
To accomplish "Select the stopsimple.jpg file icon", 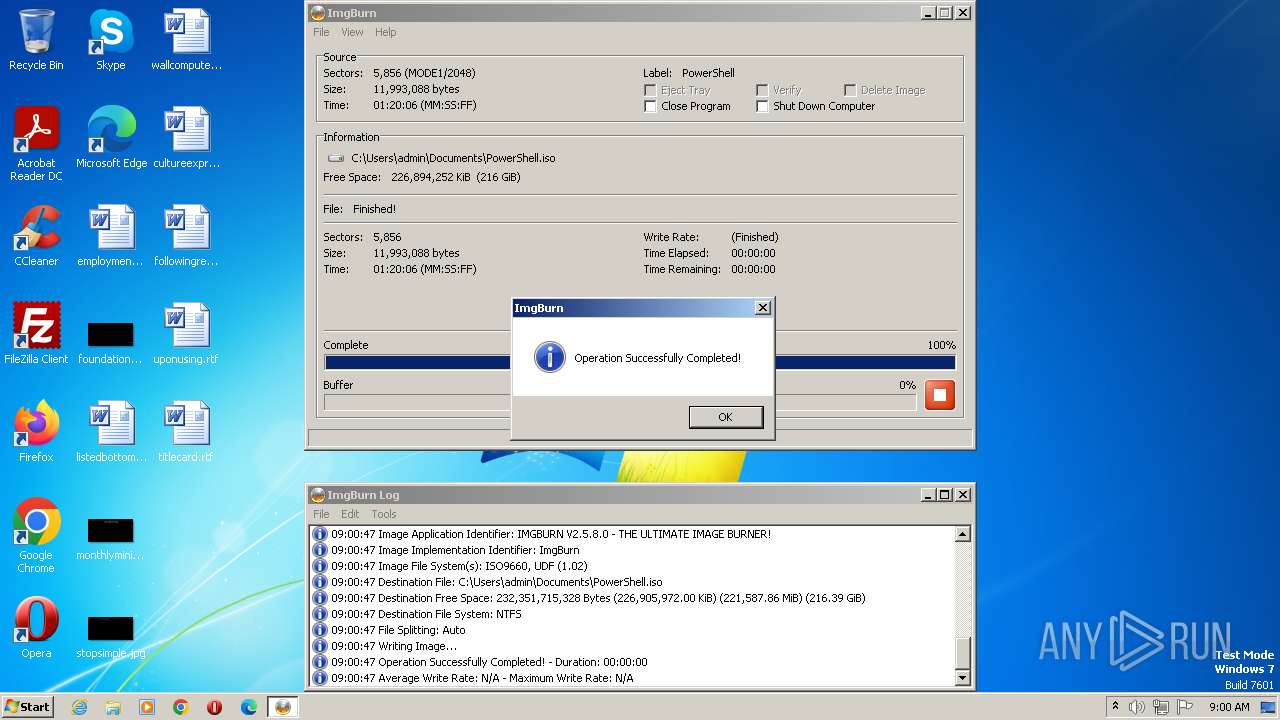I will [x=110, y=635].
